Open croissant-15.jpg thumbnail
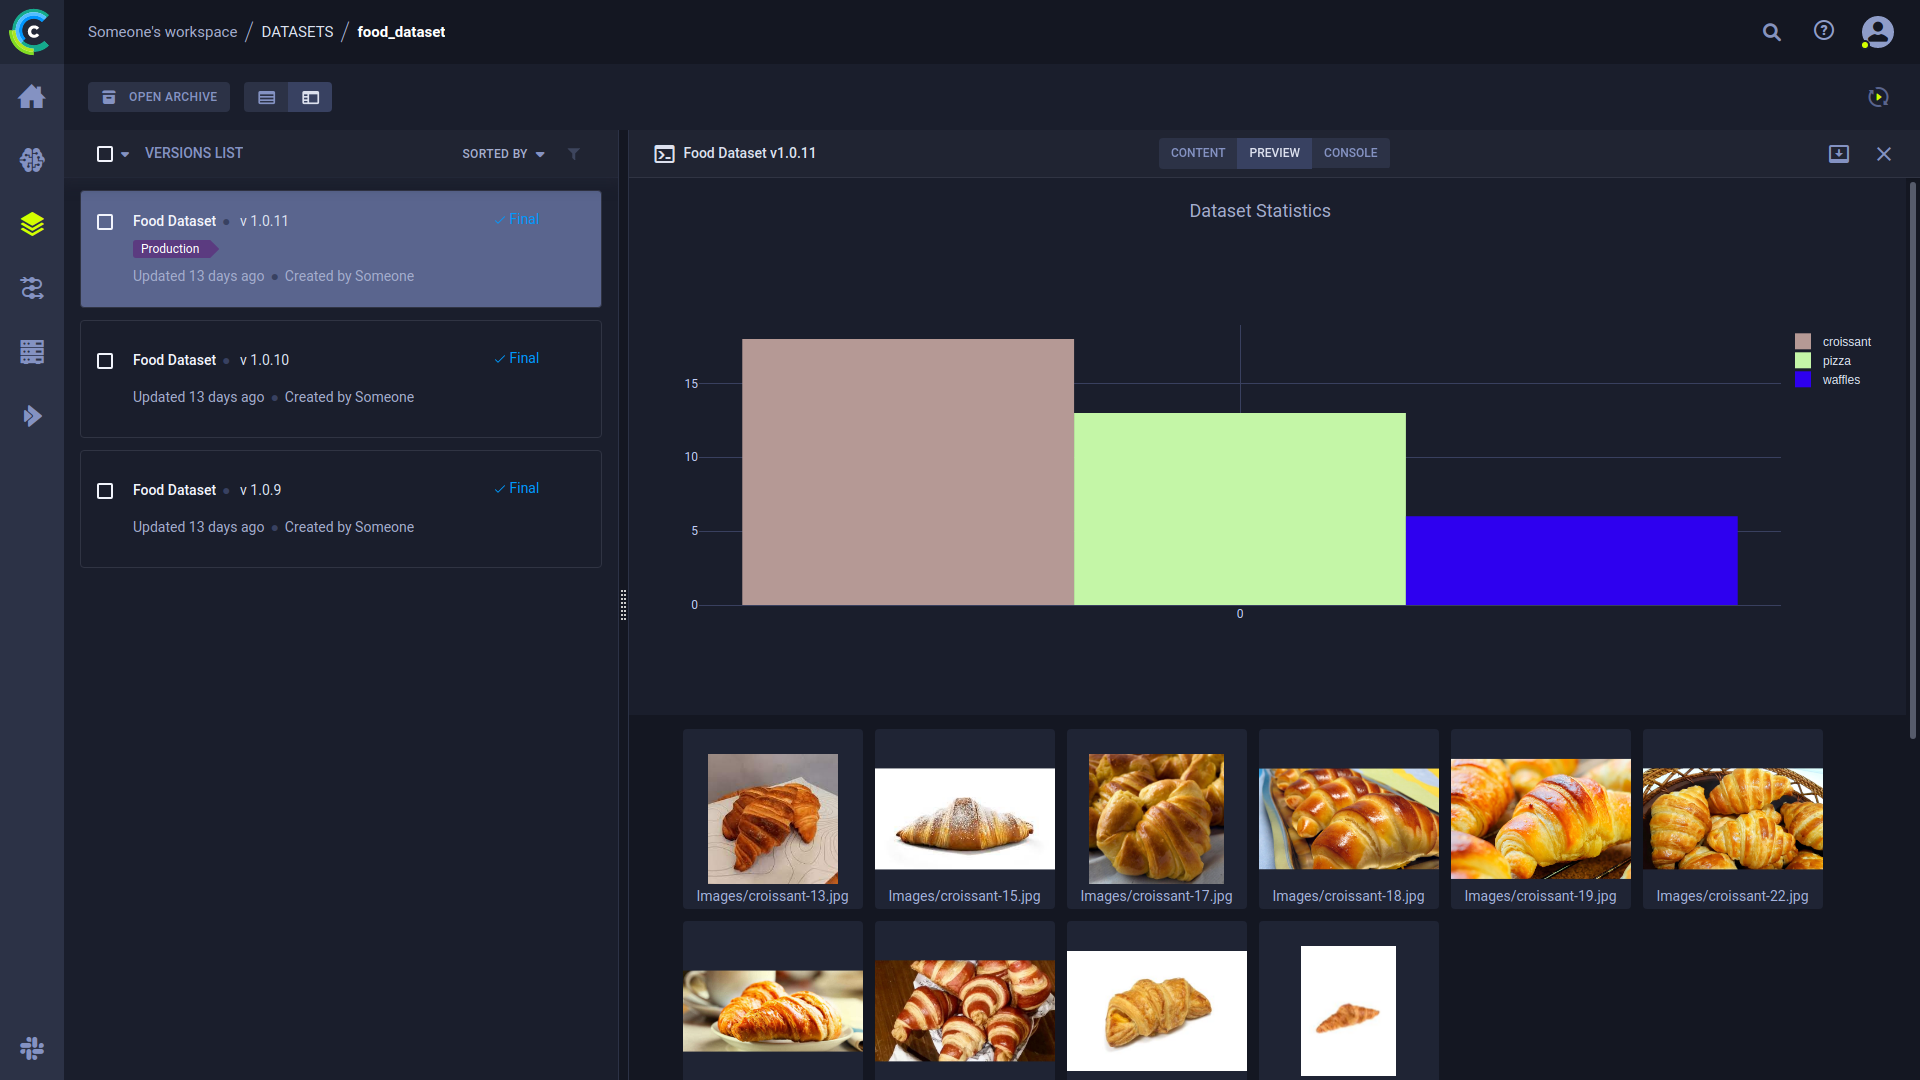This screenshot has width=1920, height=1080. (x=965, y=819)
